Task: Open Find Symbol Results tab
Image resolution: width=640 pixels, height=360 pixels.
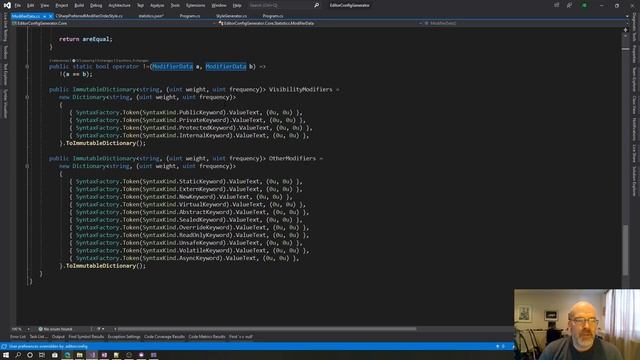Action: (86, 337)
